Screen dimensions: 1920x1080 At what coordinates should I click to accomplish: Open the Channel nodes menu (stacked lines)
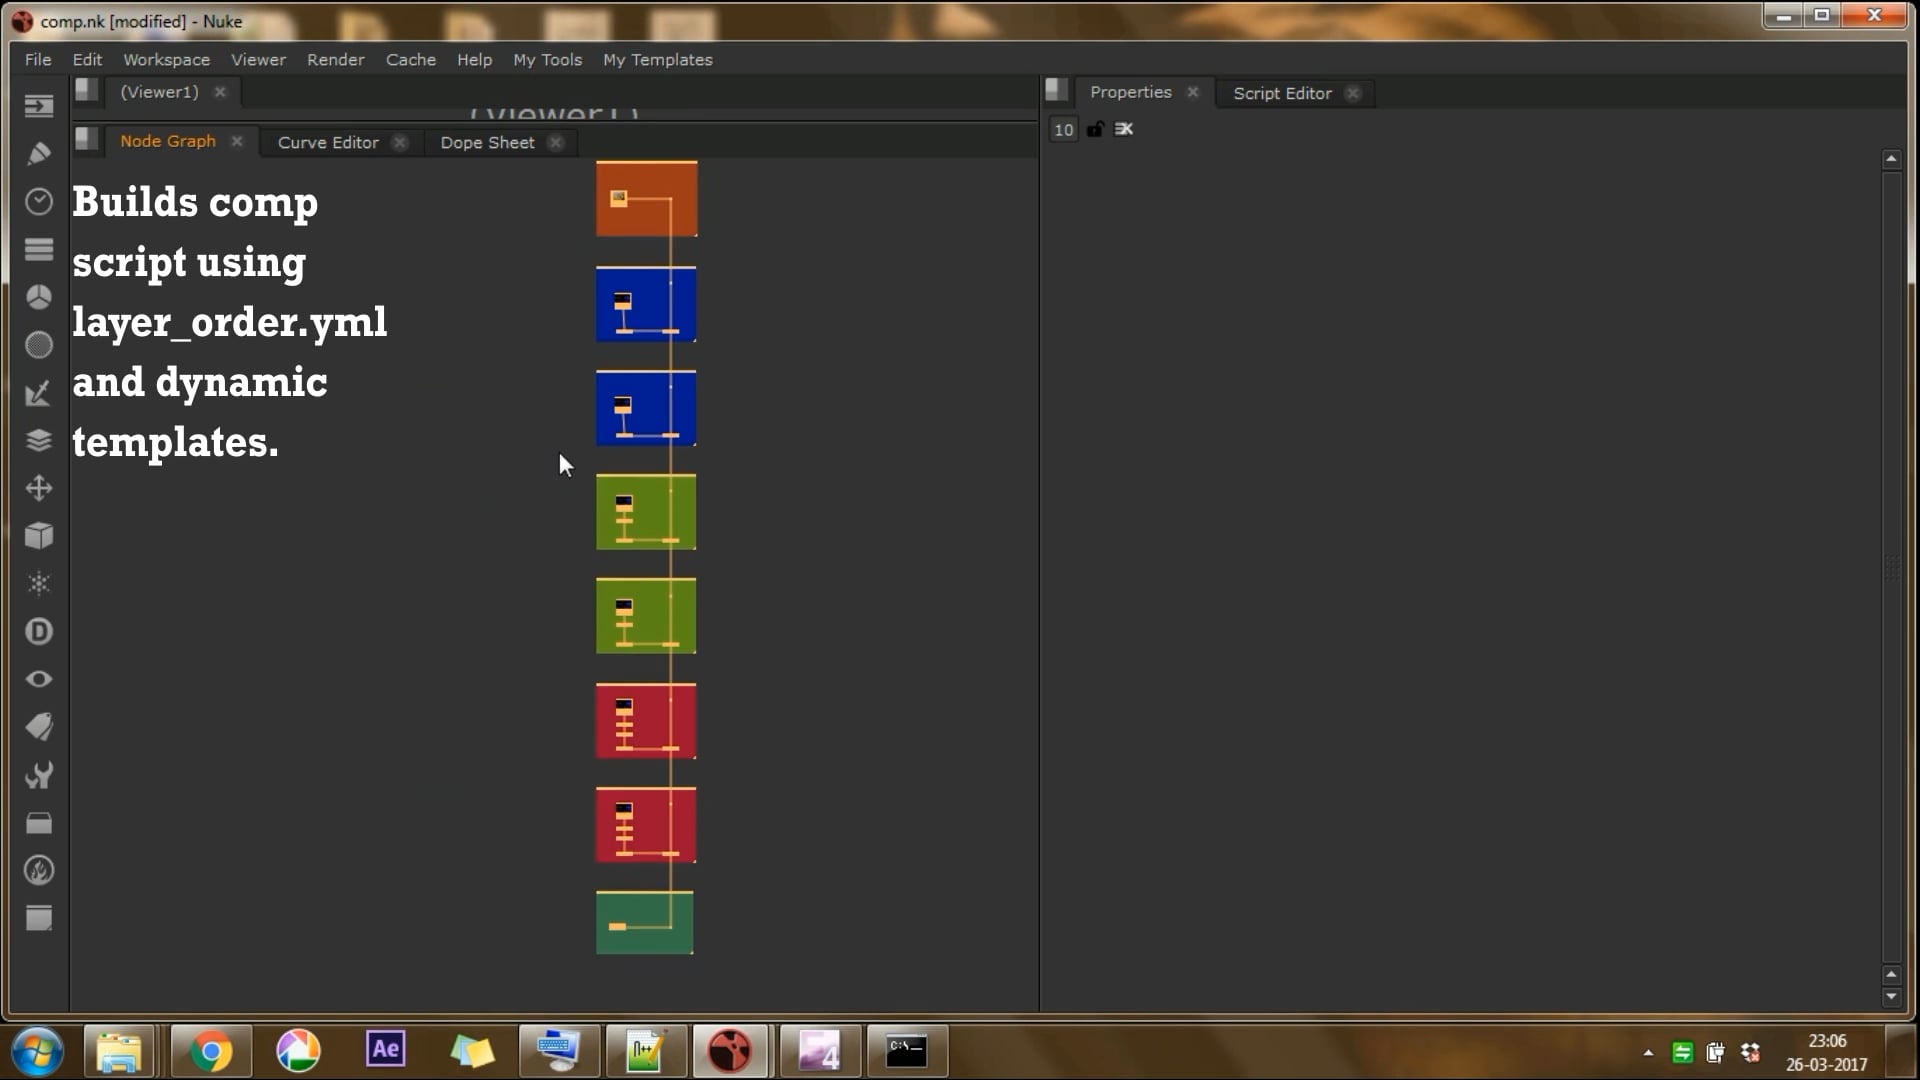click(x=38, y=249)
